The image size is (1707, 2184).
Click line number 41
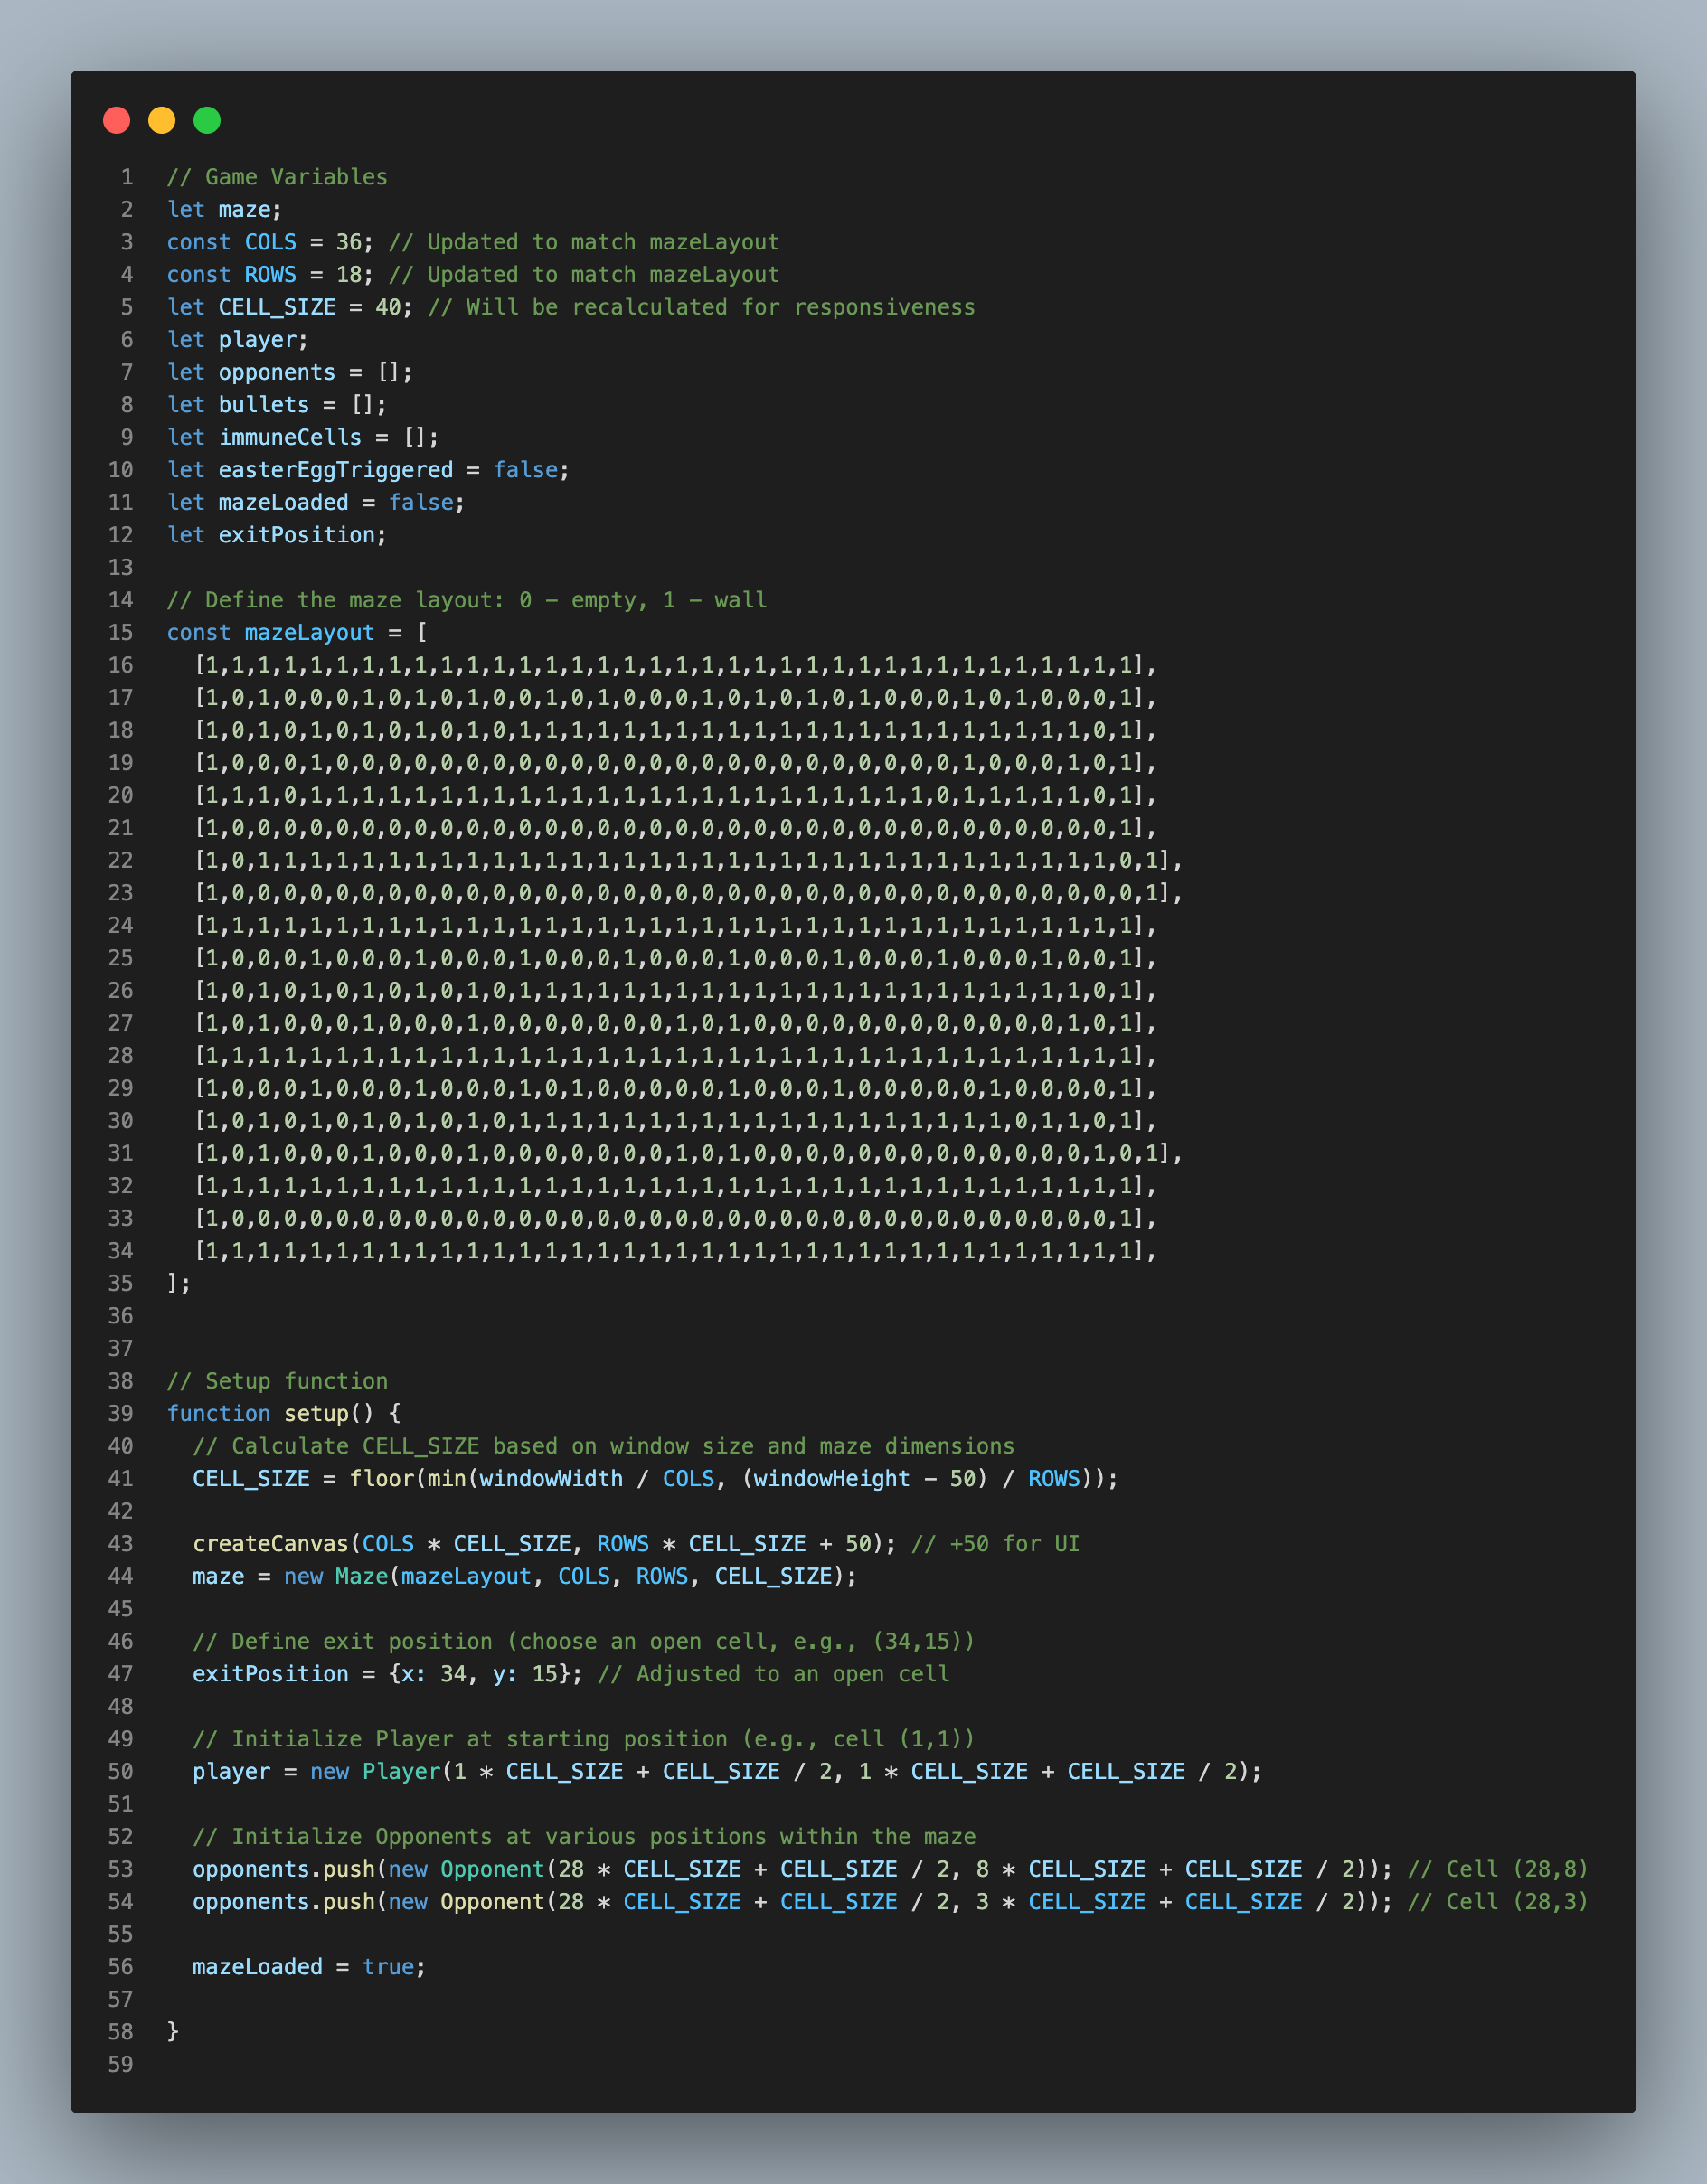(120, 1479)
